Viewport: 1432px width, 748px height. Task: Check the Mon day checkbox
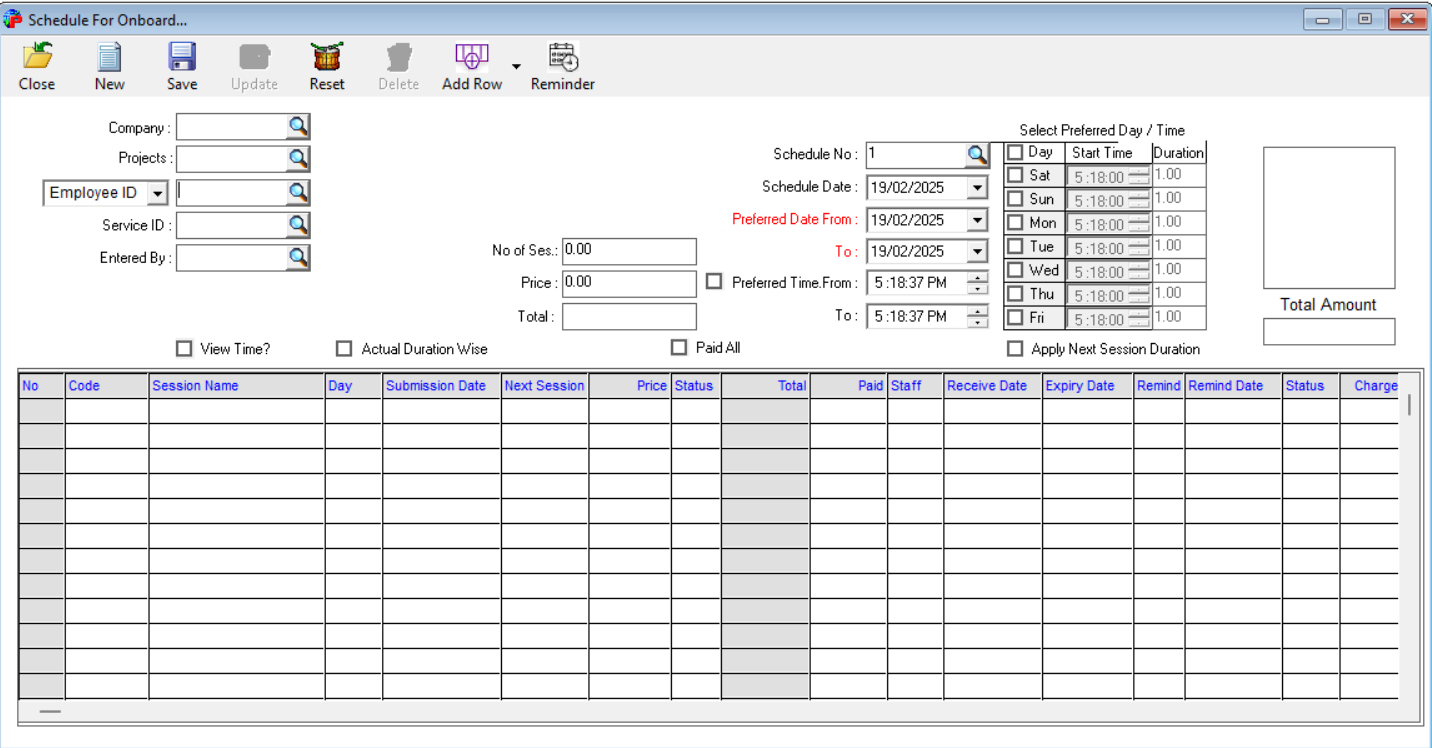pyautogui.click(x=1015, y=223)
